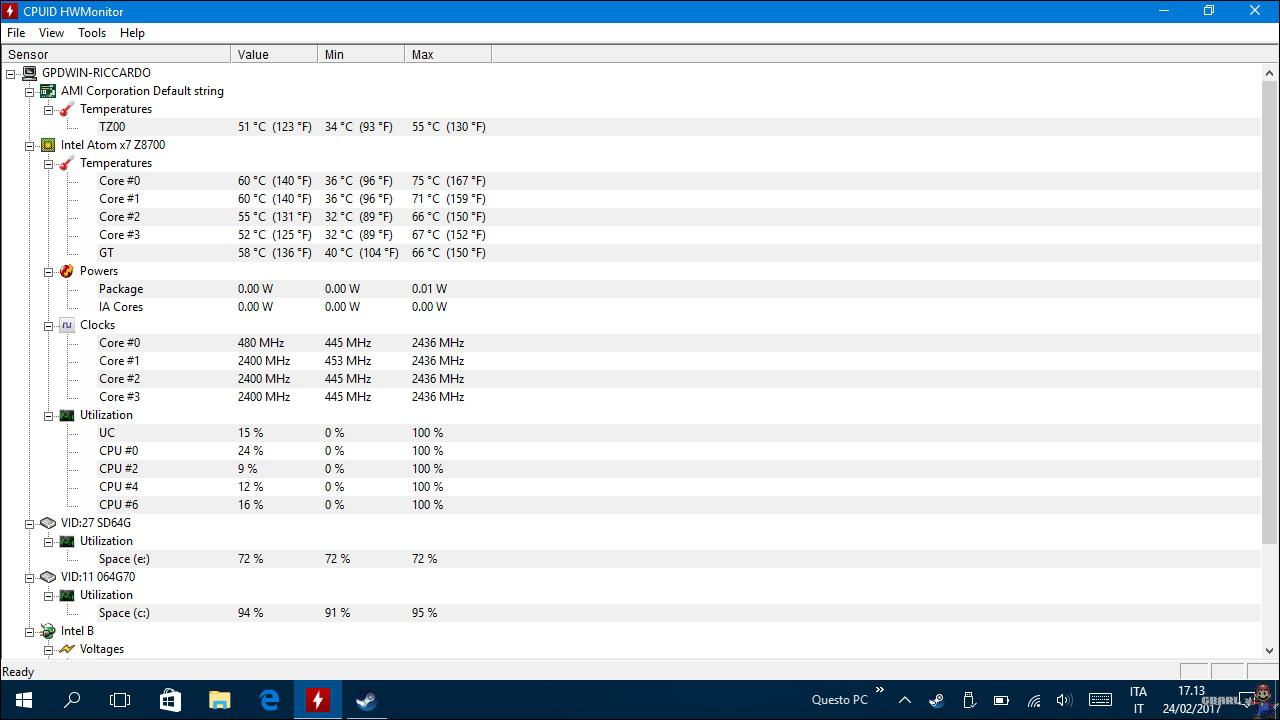Launch the Store app from taskbar
This screenshot has height=720, width=1280.
pos(170,700)
